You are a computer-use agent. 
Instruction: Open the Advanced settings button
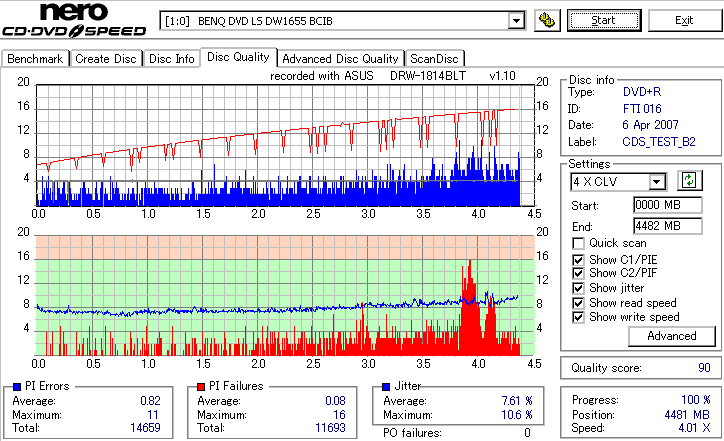coord(672,336)
